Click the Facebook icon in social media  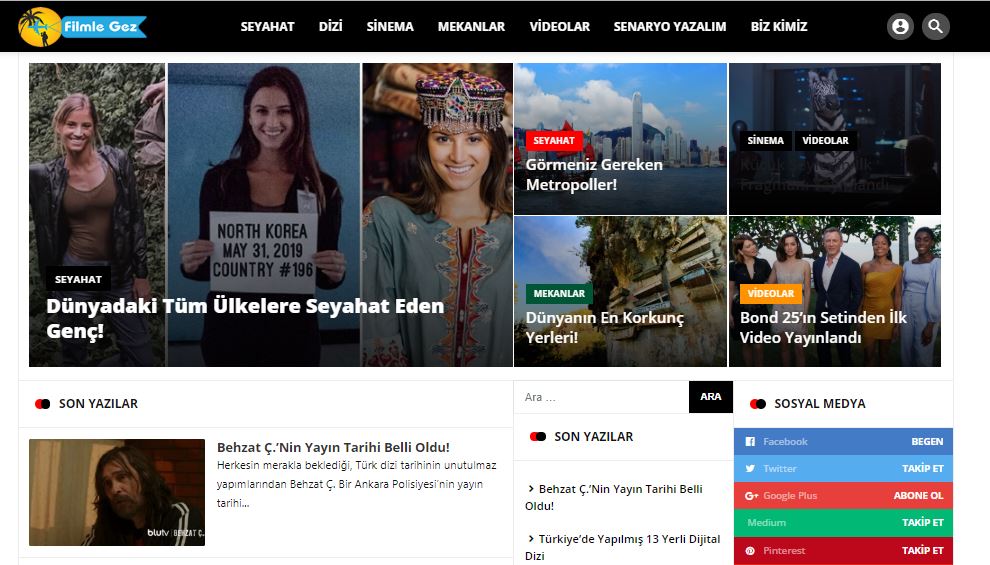(750, 442)
